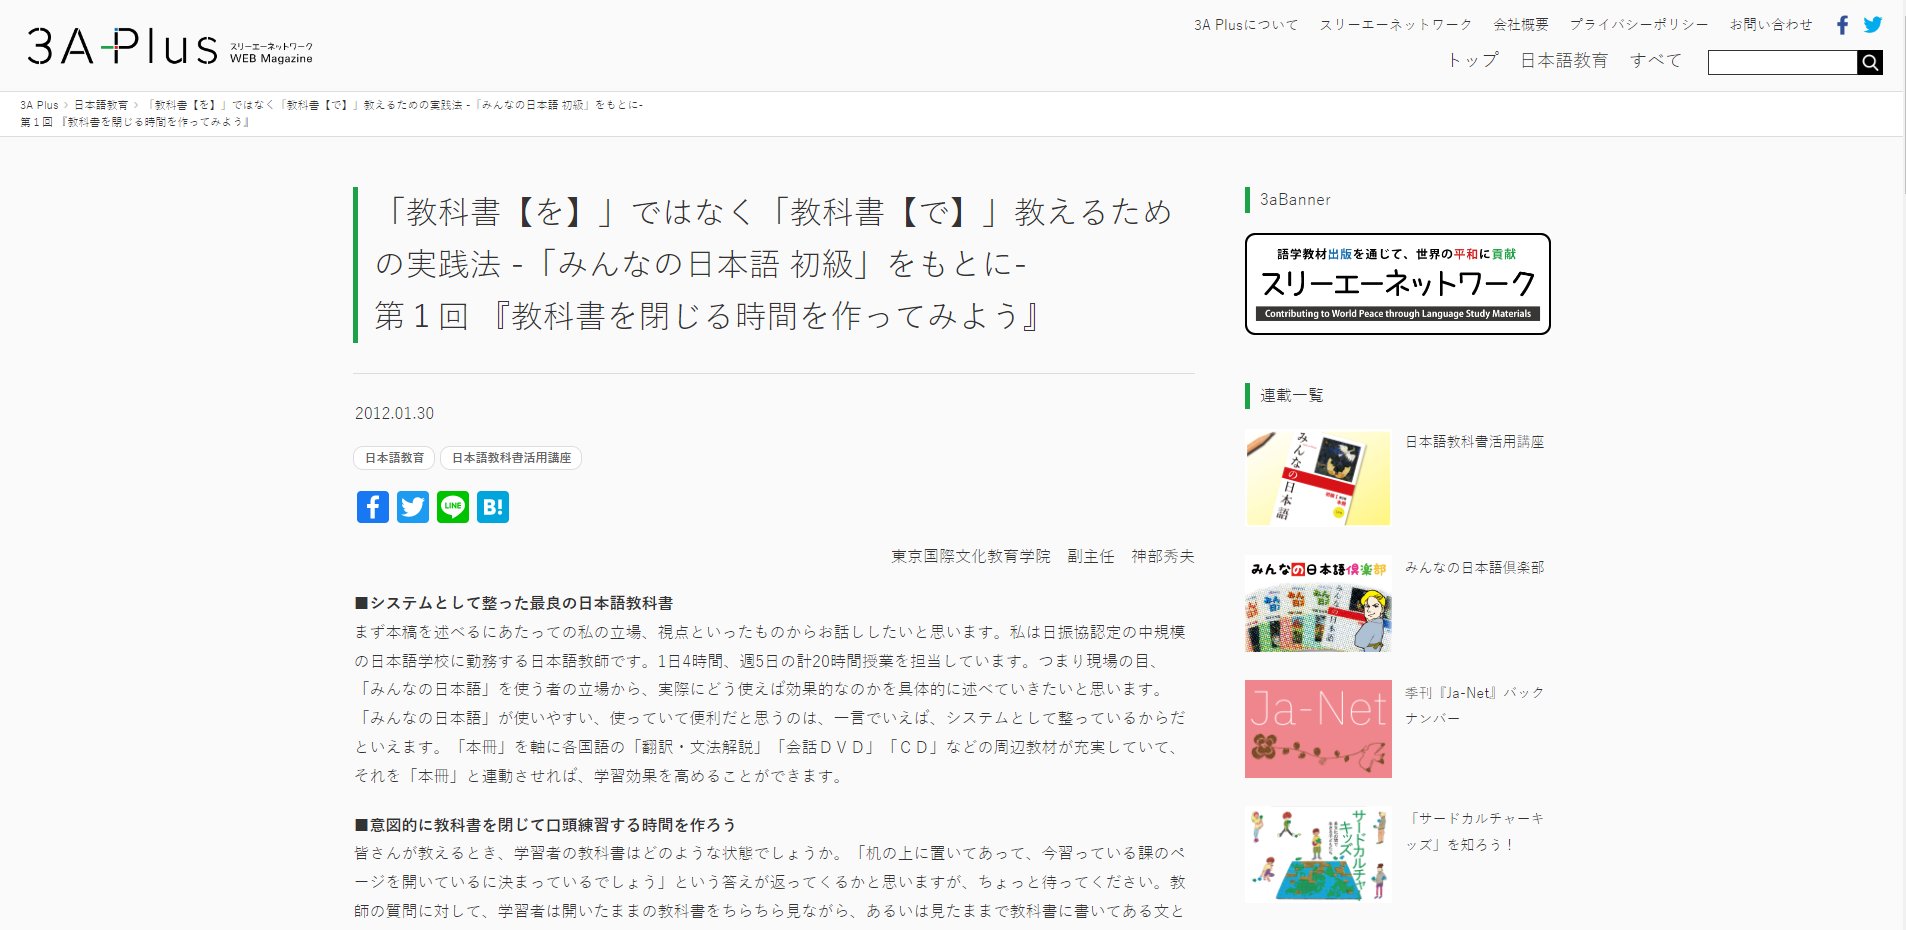The width and height of the screenshot is (1906, 930).
Task: Share article via LINE
Action: (x=453, y=507)
